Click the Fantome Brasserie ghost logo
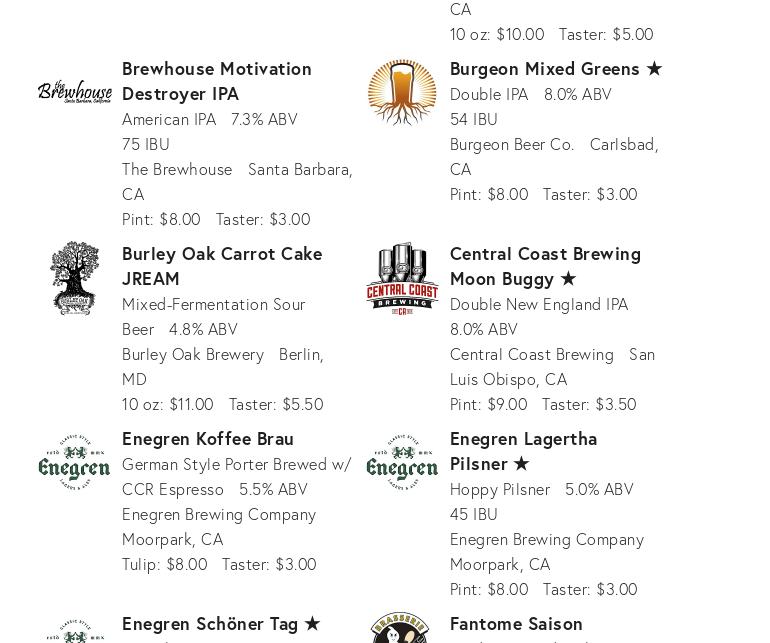 (402, 630)
